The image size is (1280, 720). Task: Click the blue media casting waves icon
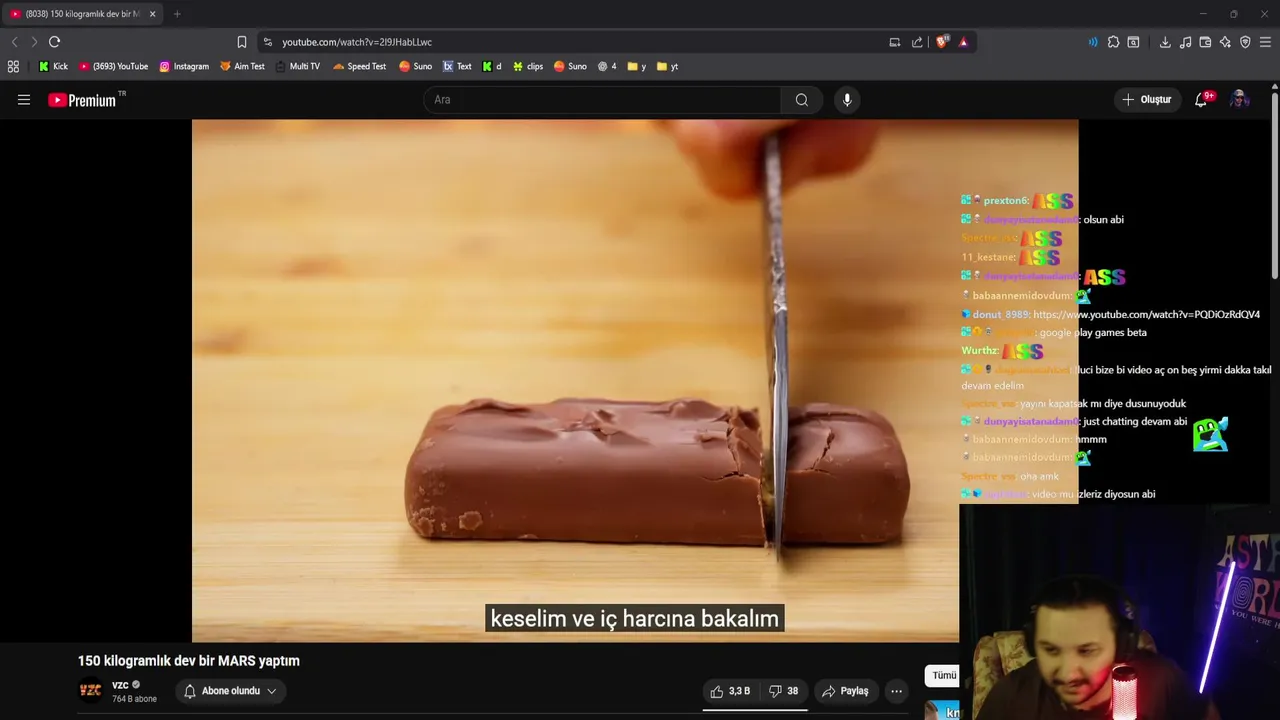pos(1093,42)
